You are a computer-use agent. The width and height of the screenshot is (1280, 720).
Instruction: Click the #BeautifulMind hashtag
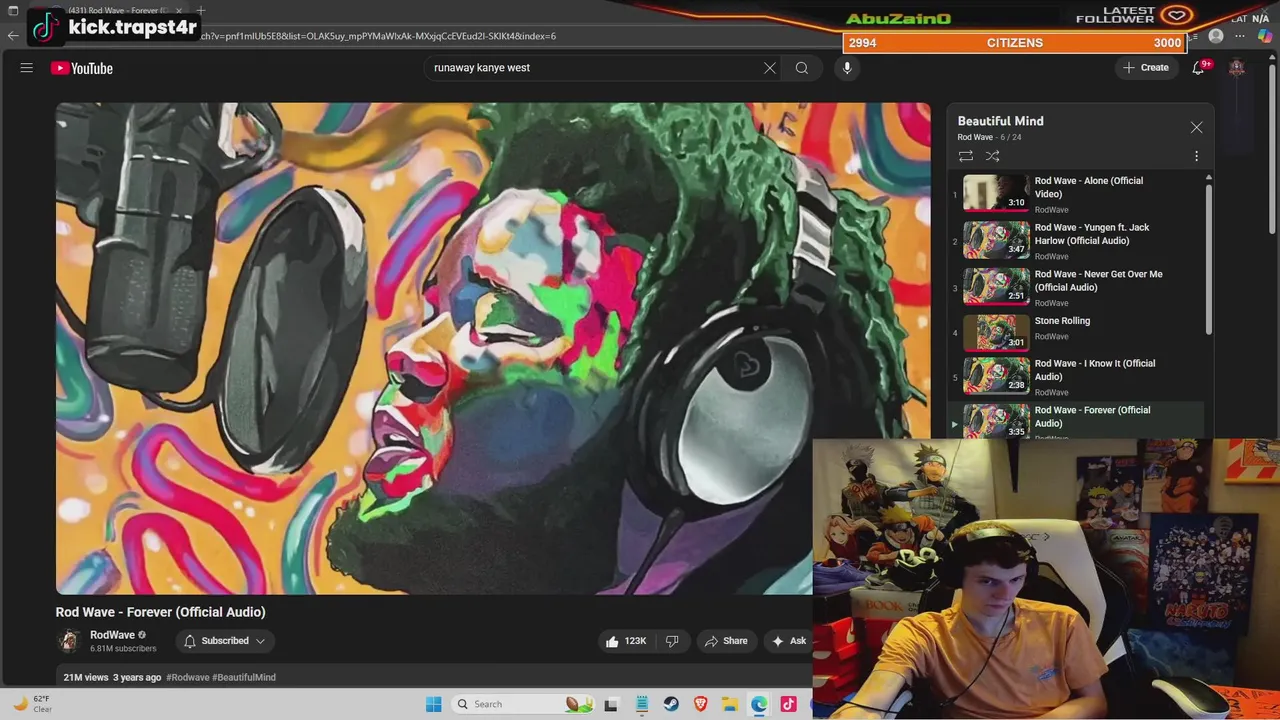pos(244,677)
